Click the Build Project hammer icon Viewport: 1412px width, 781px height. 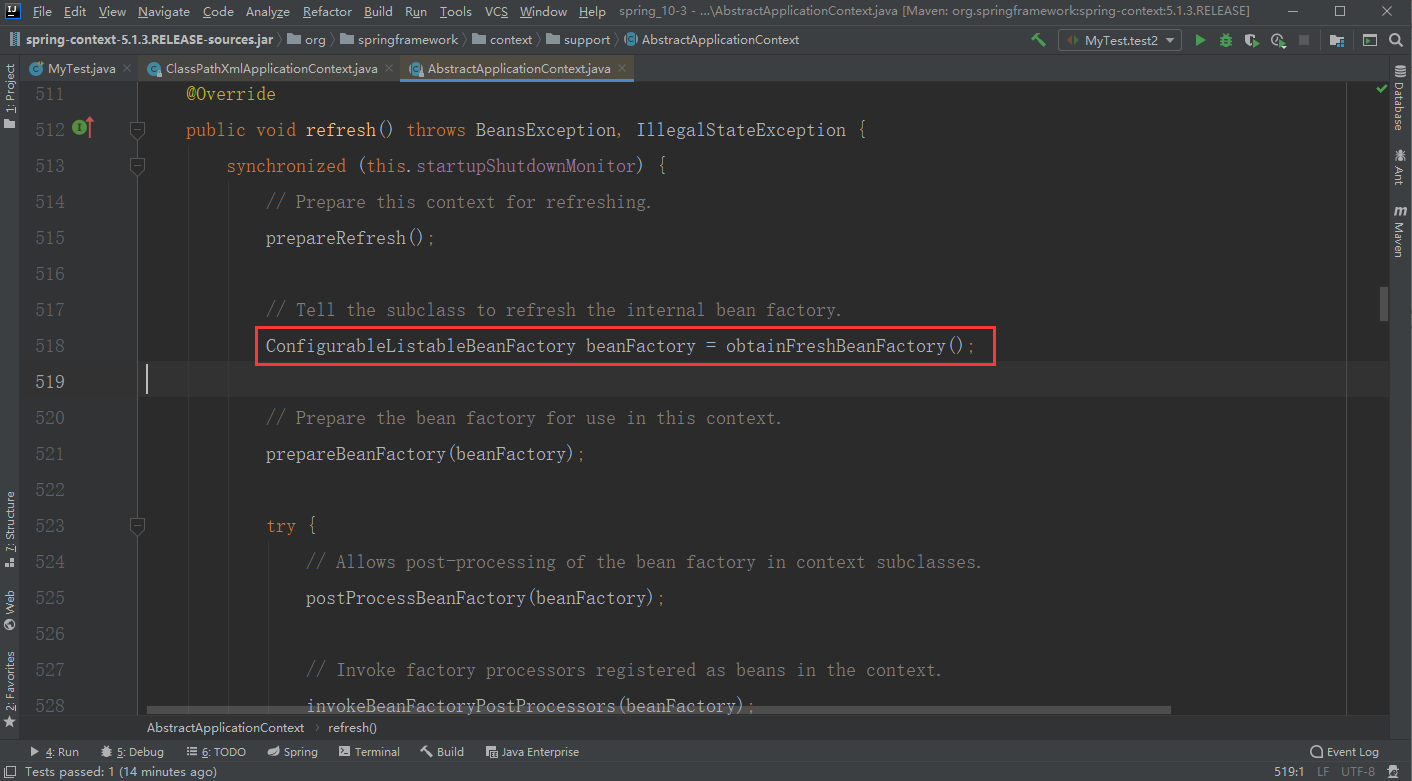1039,40
